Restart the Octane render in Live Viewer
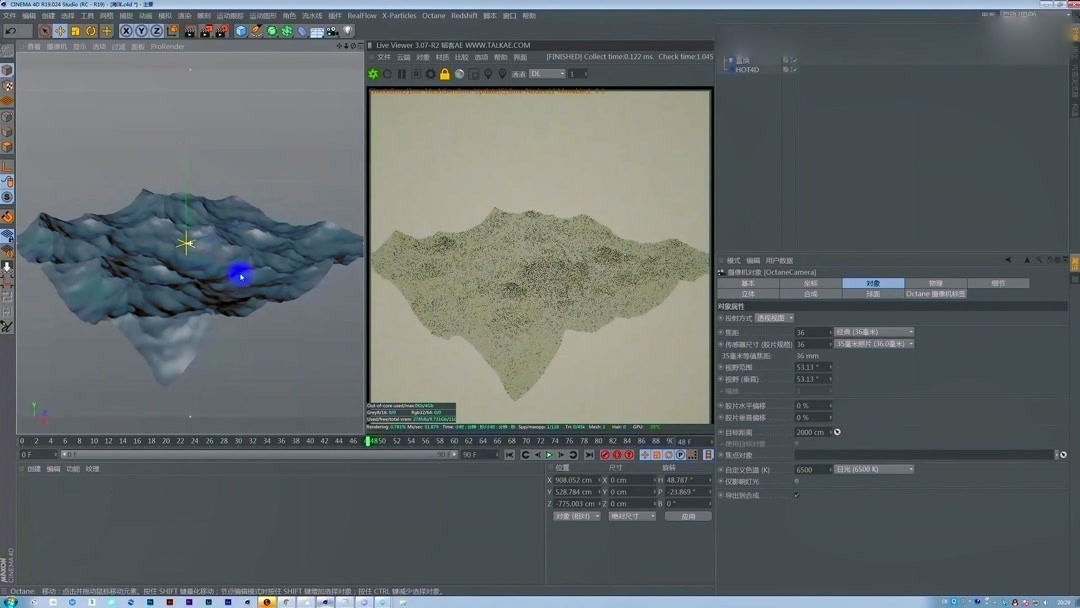This screenshot has height=608, width=1080. (x=388, y=73)
